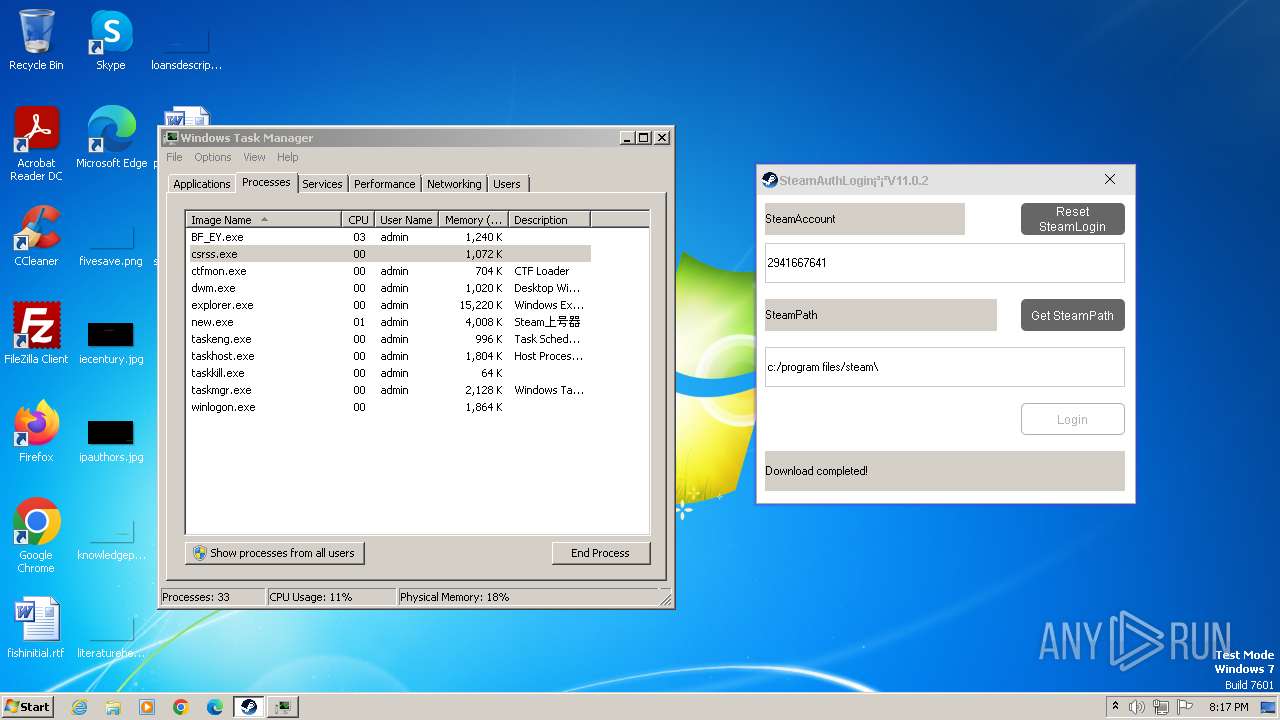Select the new.exe process row

pyautogui.click(x=389, y=322)
